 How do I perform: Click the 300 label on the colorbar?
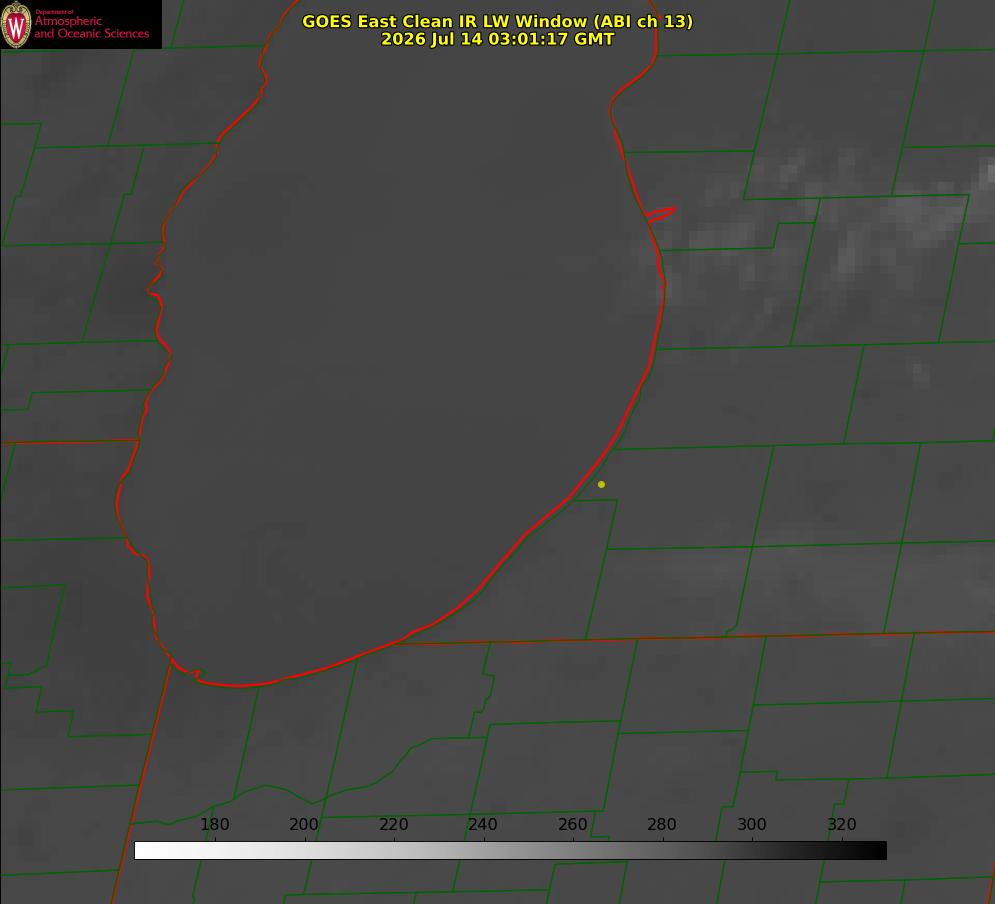click(752, 824)
